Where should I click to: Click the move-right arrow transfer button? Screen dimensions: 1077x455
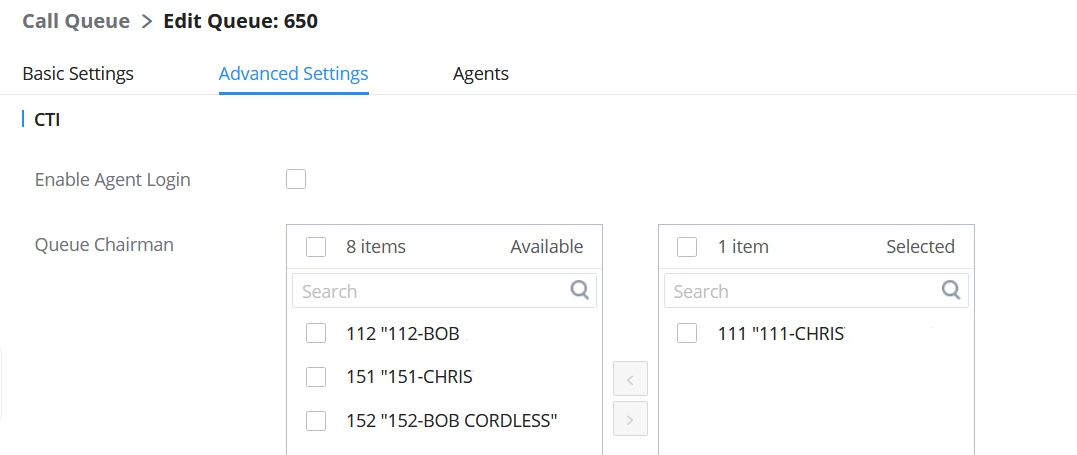click(x=630, y=419)
